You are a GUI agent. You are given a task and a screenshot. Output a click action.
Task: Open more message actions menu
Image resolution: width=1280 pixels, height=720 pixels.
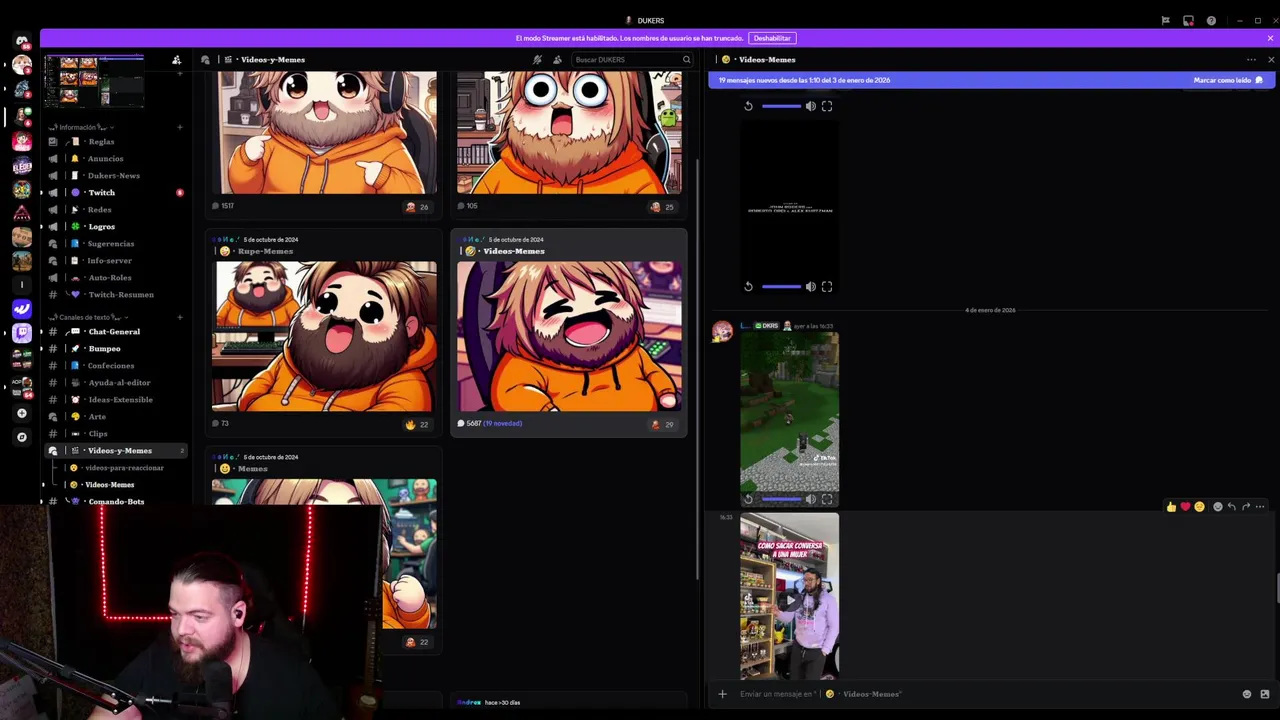point(1260,507)
